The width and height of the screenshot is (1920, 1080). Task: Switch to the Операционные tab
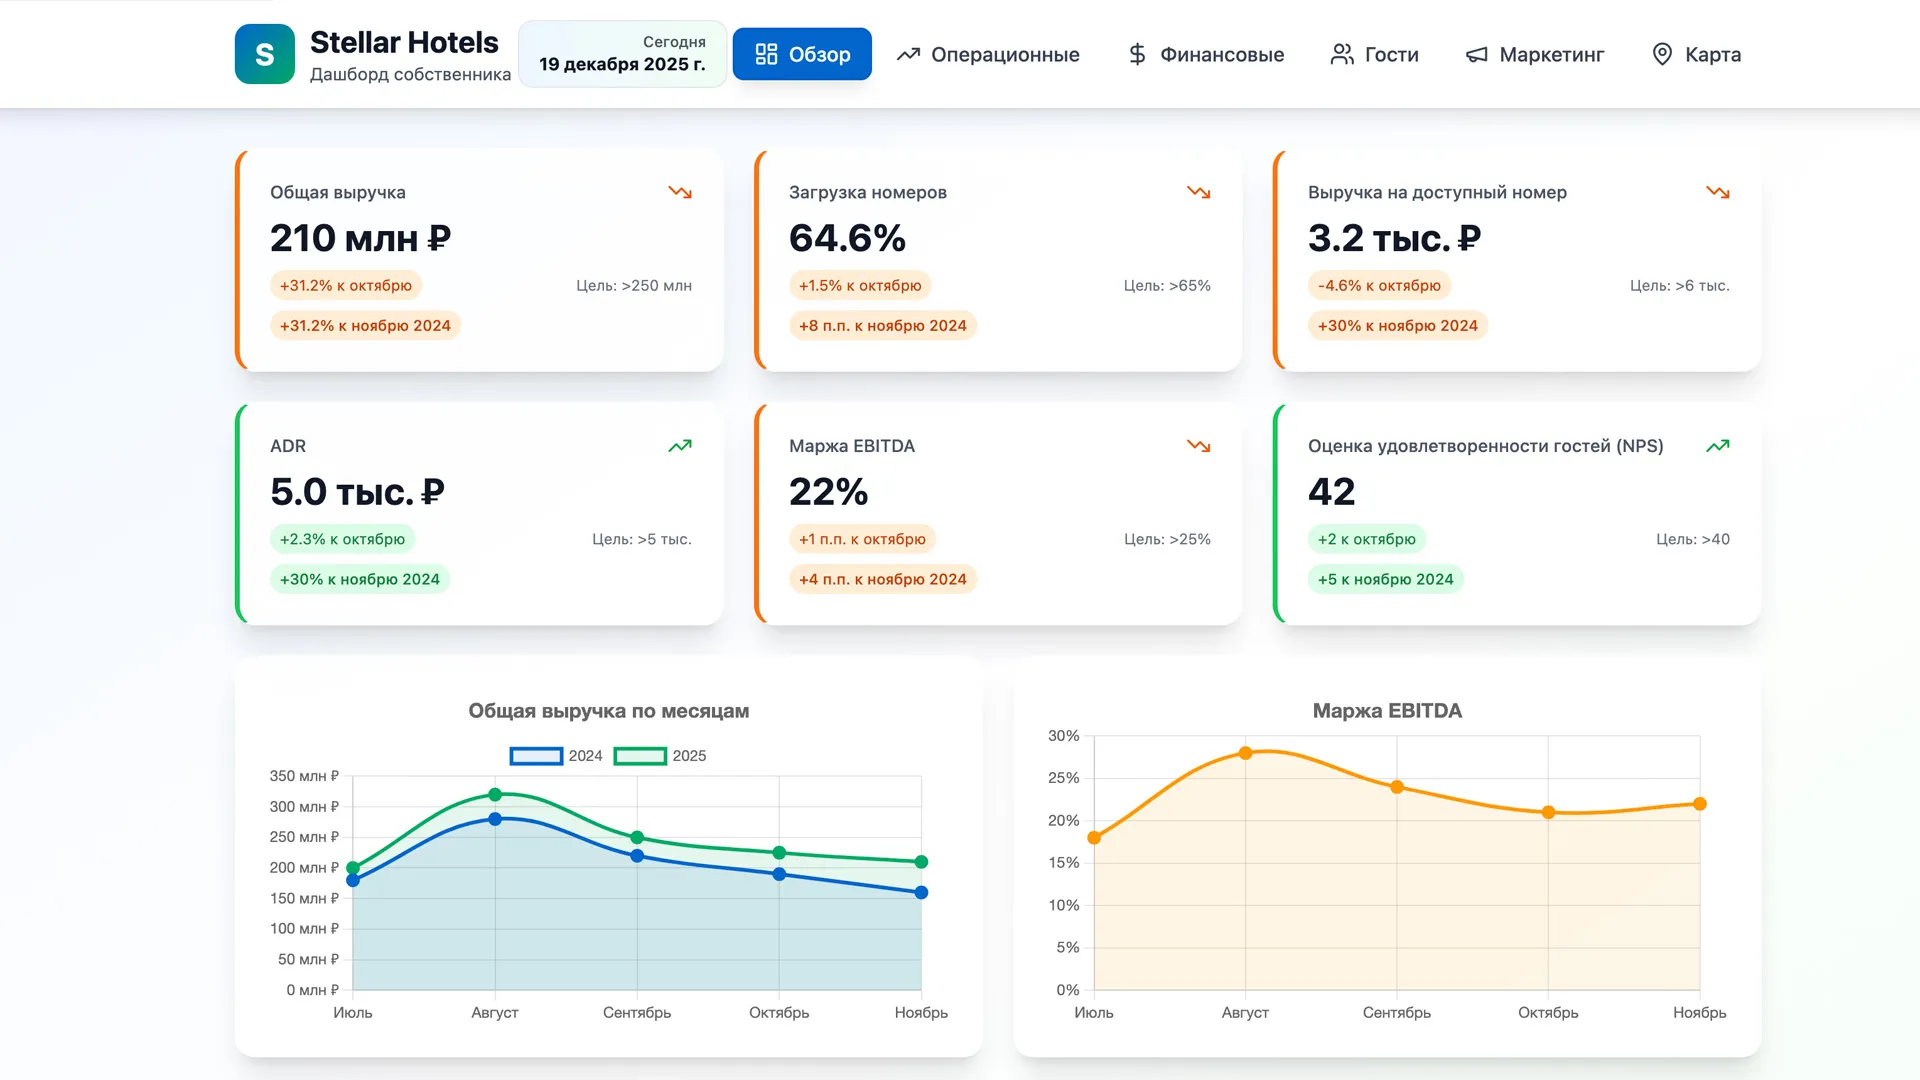(987, 54)
